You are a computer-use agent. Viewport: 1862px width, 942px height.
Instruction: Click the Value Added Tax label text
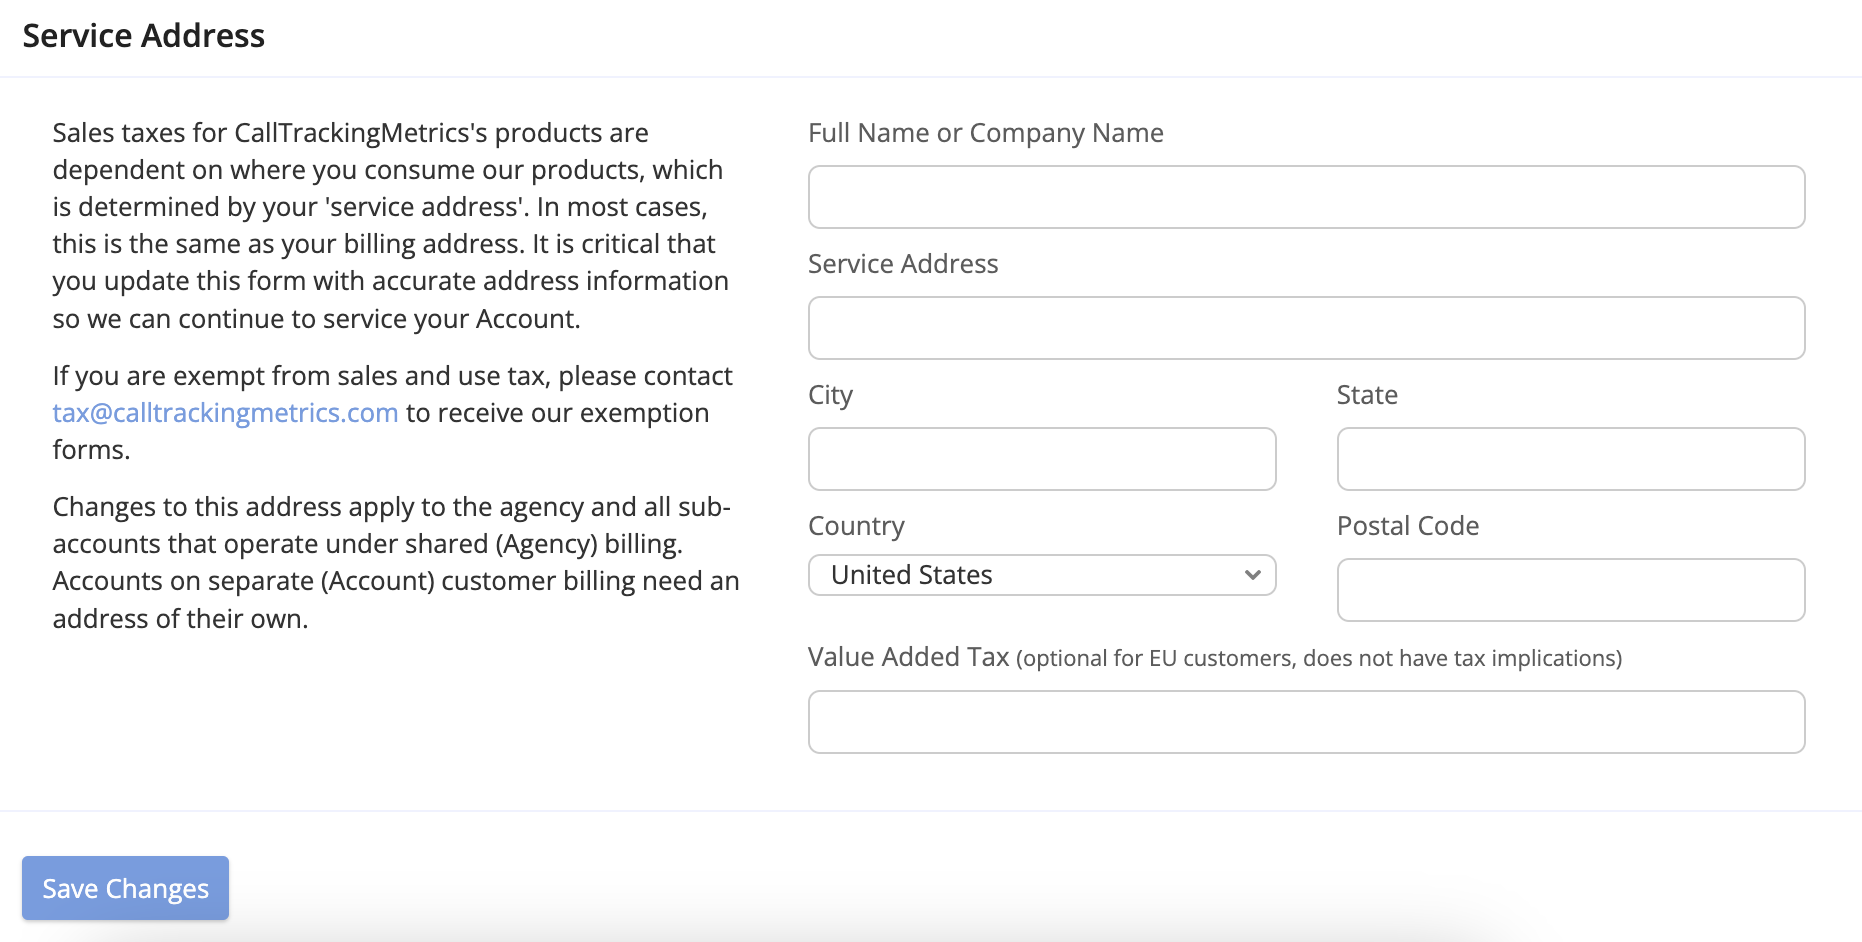(908, 657)
